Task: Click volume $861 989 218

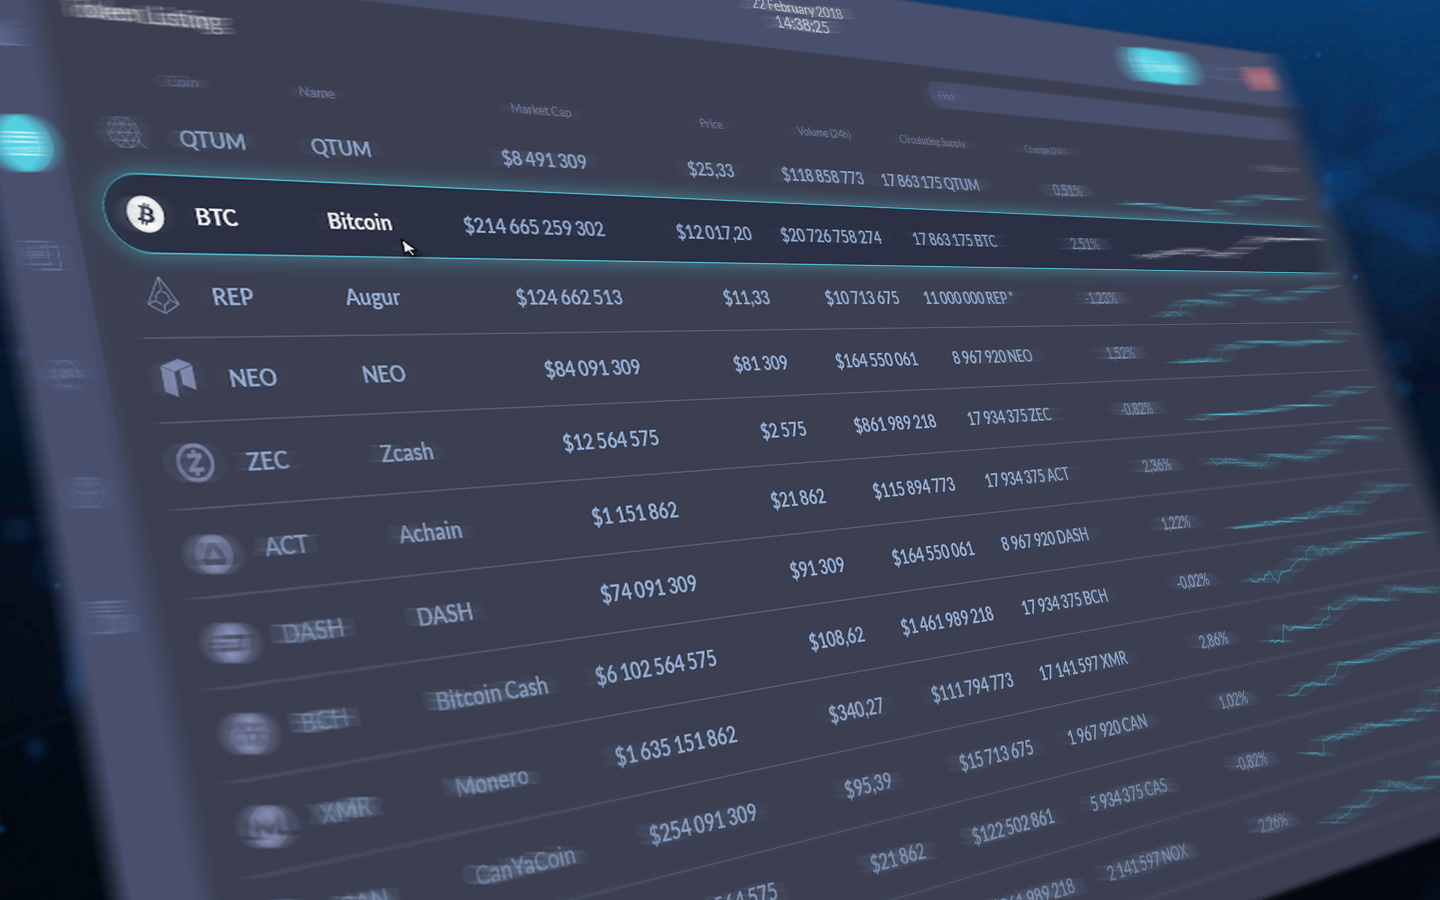Action: 895,424
